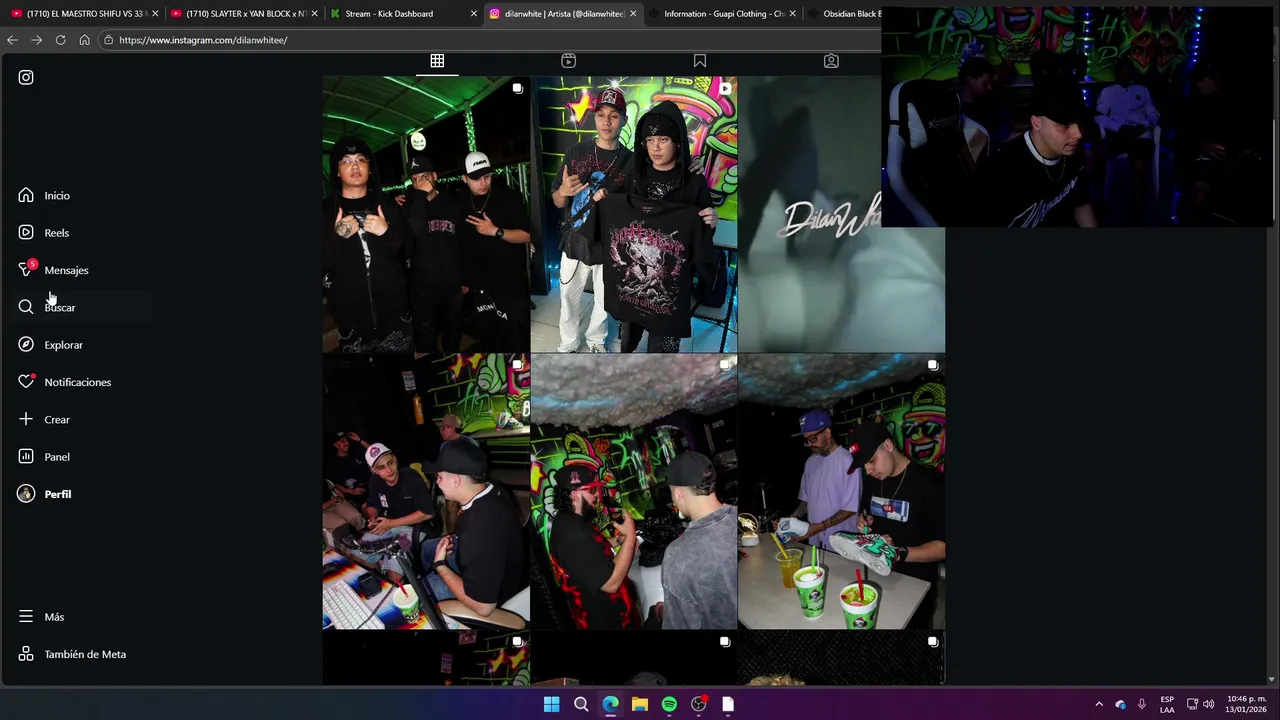Open post of two men under cloud ceiling
Image resolution: width=1280 pixels, height=720 pixels.
point(634,491)
